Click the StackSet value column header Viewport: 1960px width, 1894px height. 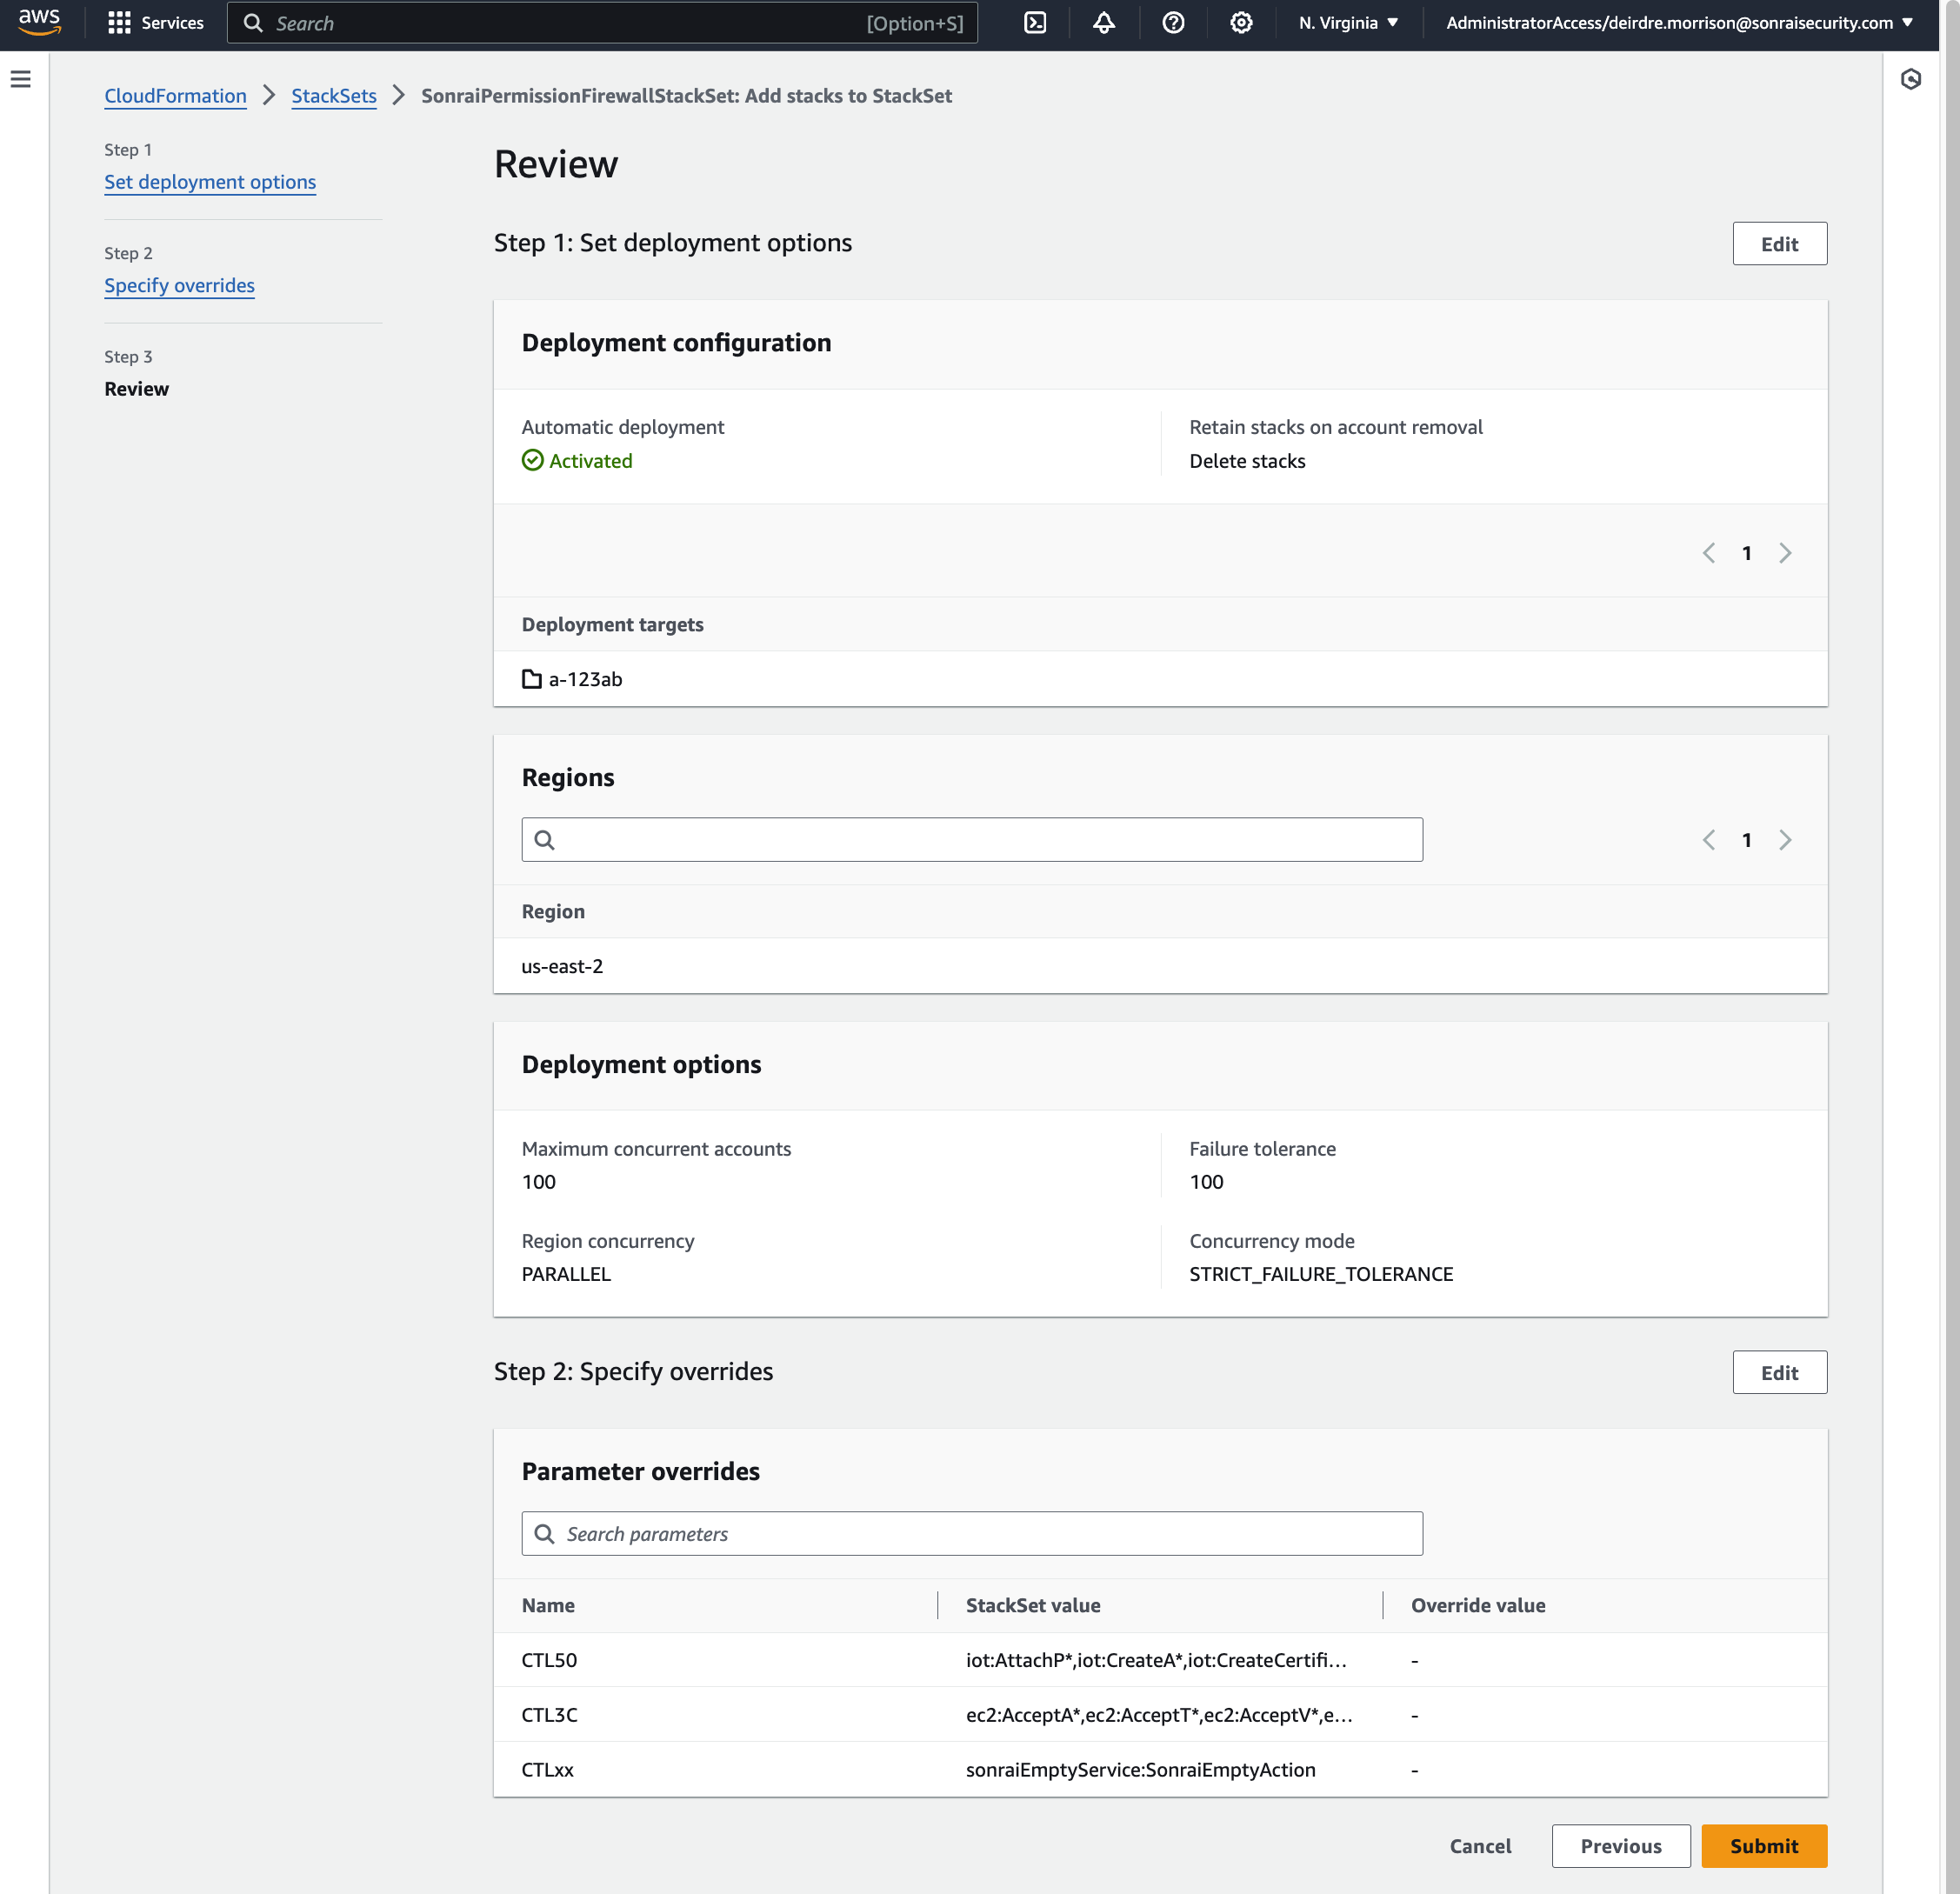click(x=1033, y=1605)
